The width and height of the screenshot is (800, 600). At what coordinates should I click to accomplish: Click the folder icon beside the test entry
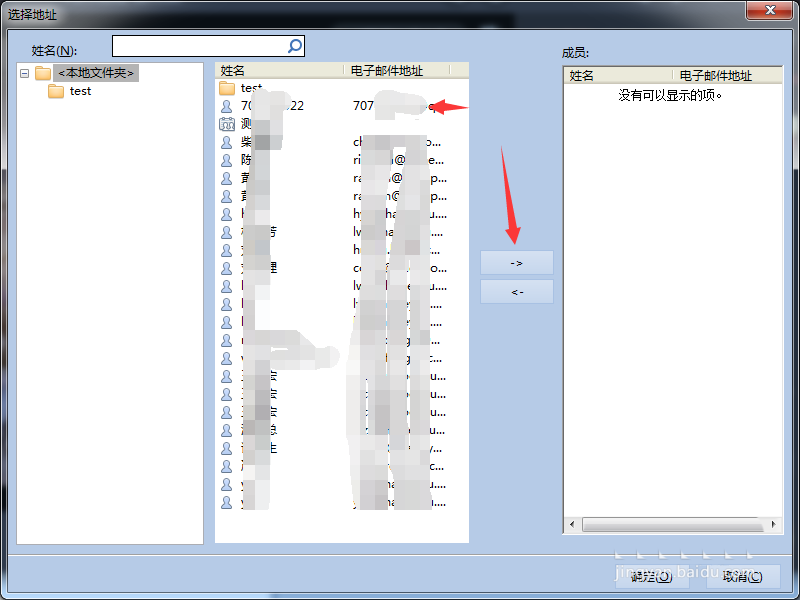(x=226, y=88)
